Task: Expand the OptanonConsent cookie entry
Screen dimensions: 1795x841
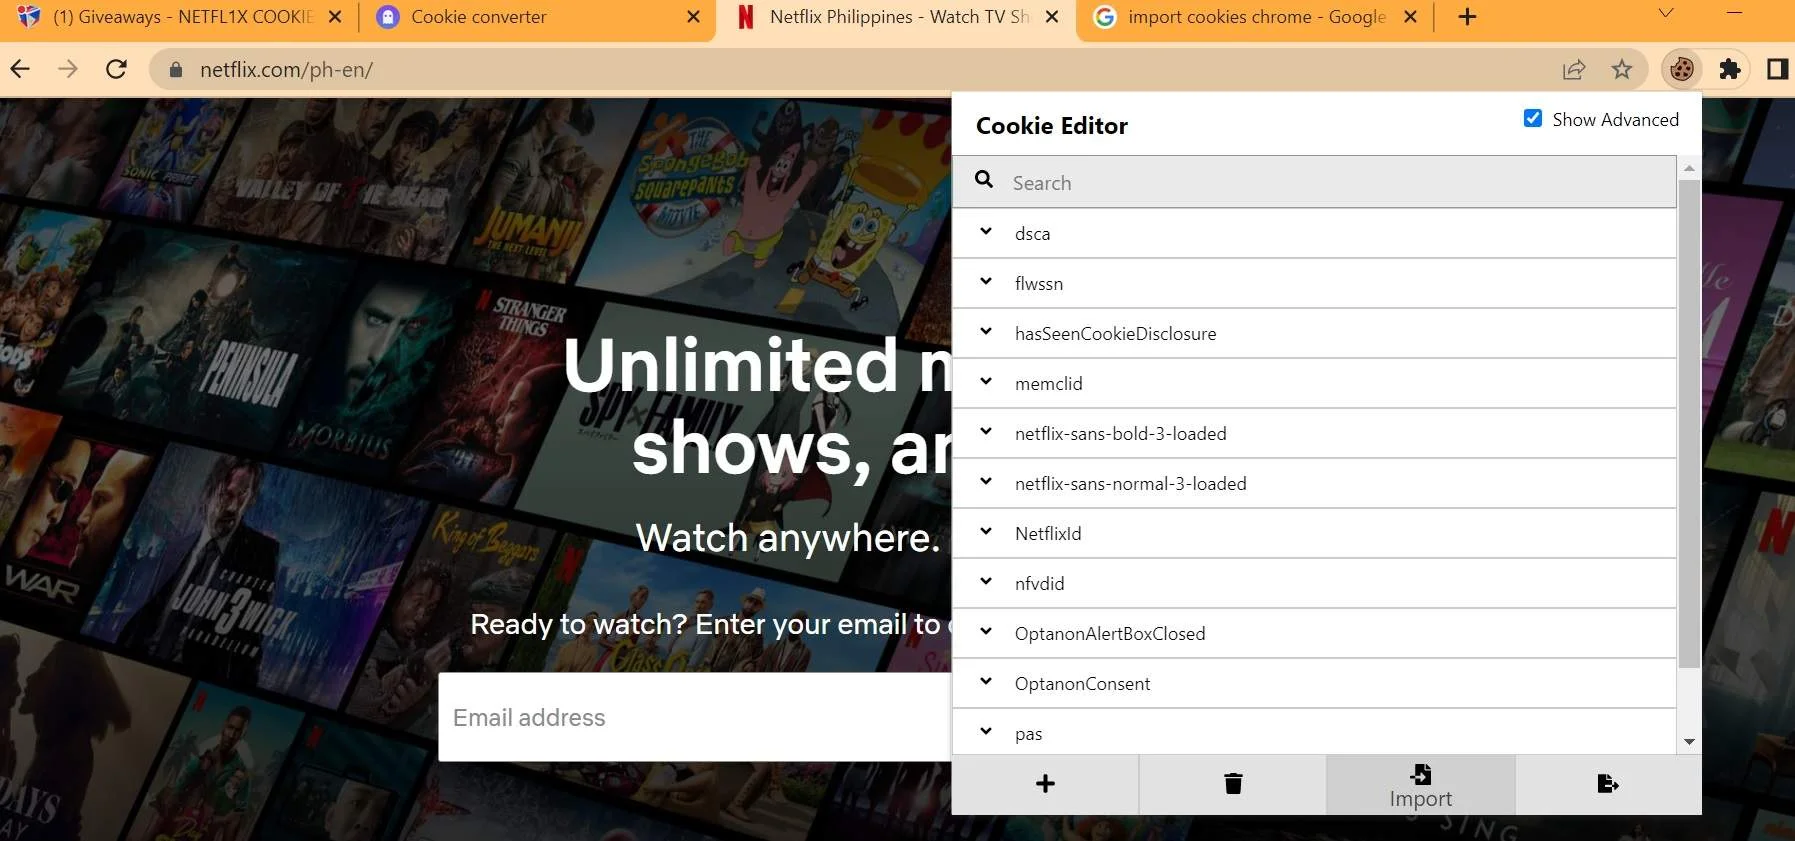Action: pyautogui.click(x=1314, y=683)
